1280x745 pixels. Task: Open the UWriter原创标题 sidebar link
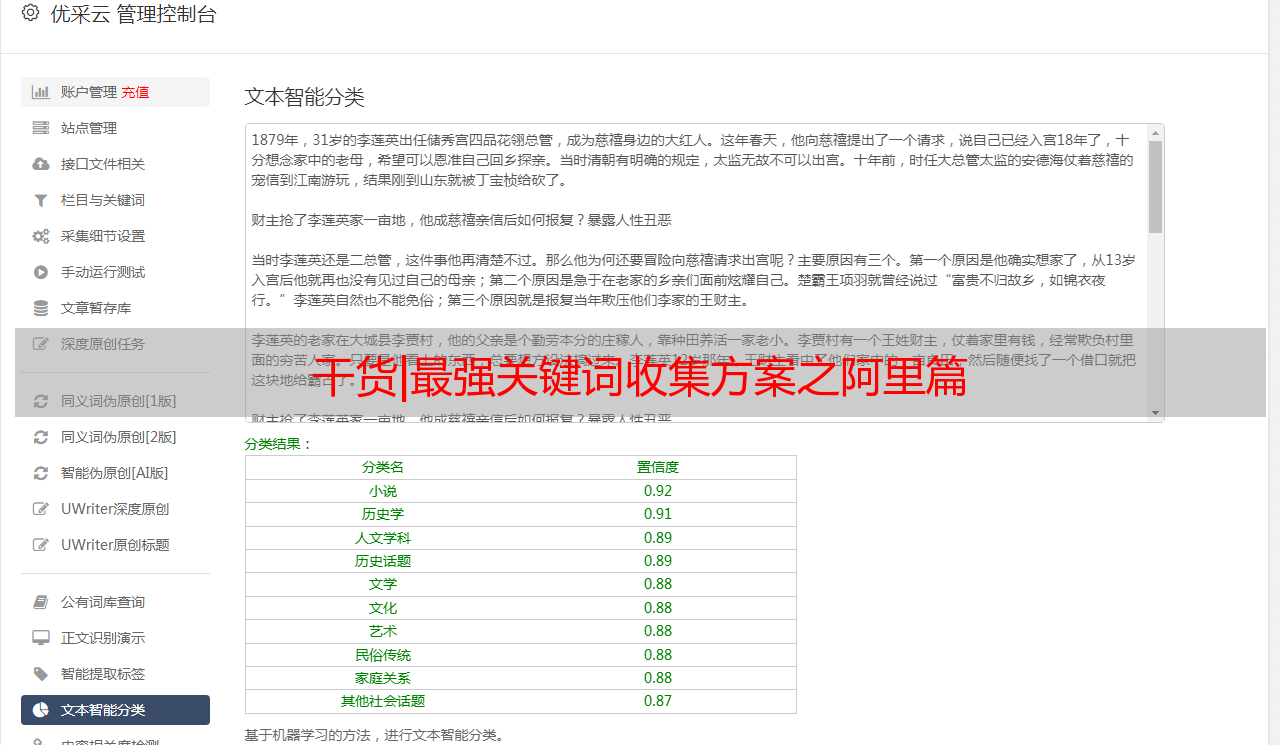[115, 545]
